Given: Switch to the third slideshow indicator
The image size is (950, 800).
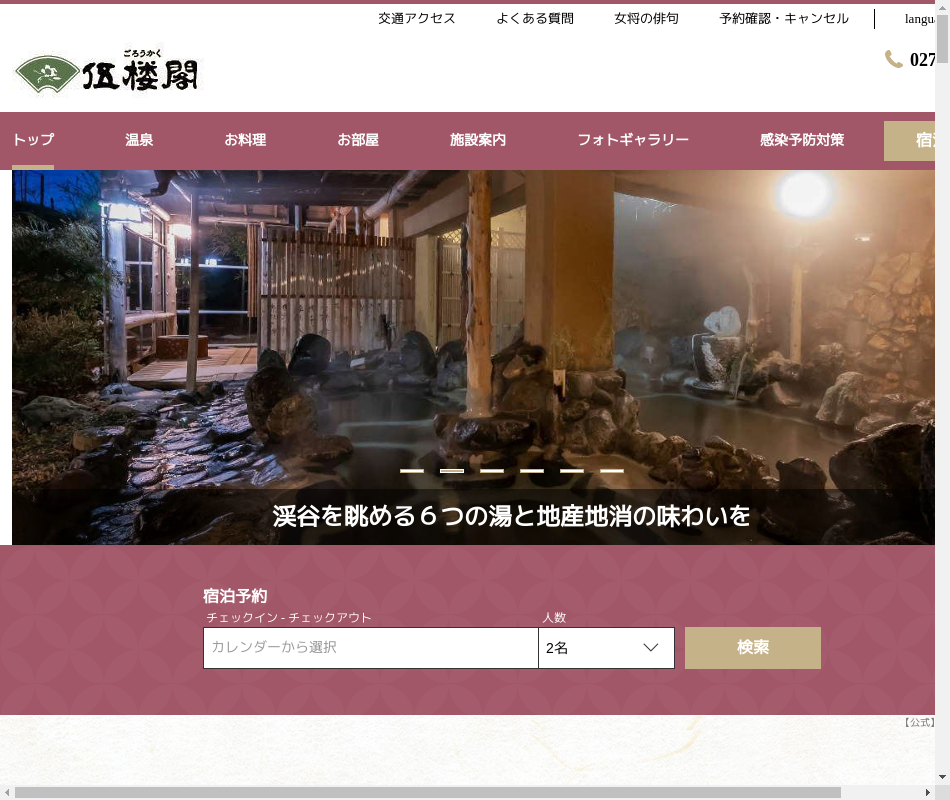Looking at the screenshot, I should 492,470.
